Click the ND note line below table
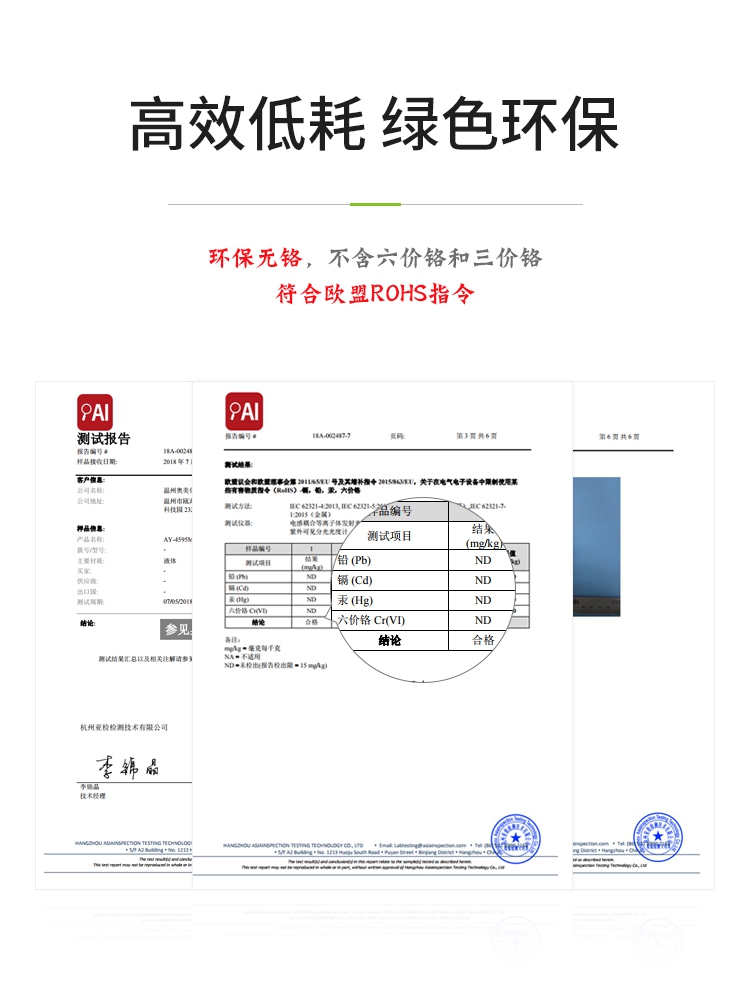This screenshot has width=750, height=990. click(x=276, y=665)
